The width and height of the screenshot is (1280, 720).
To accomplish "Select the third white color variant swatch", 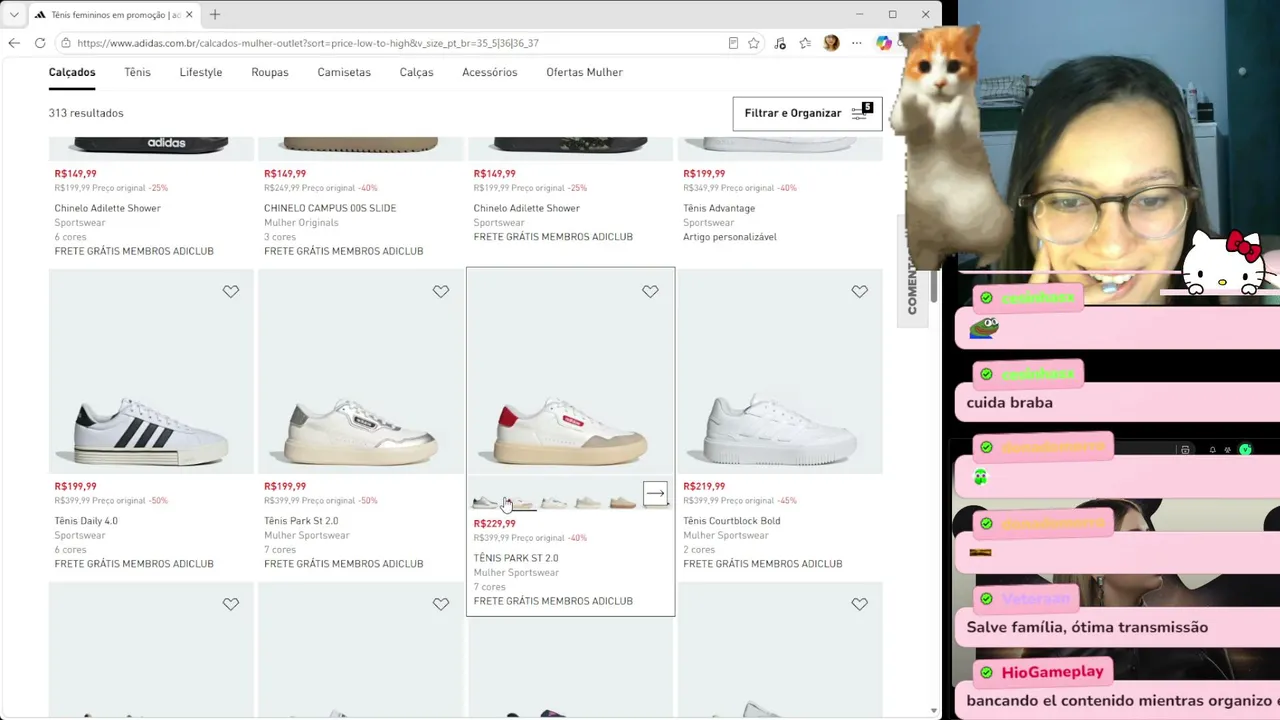I will [554, 501].
